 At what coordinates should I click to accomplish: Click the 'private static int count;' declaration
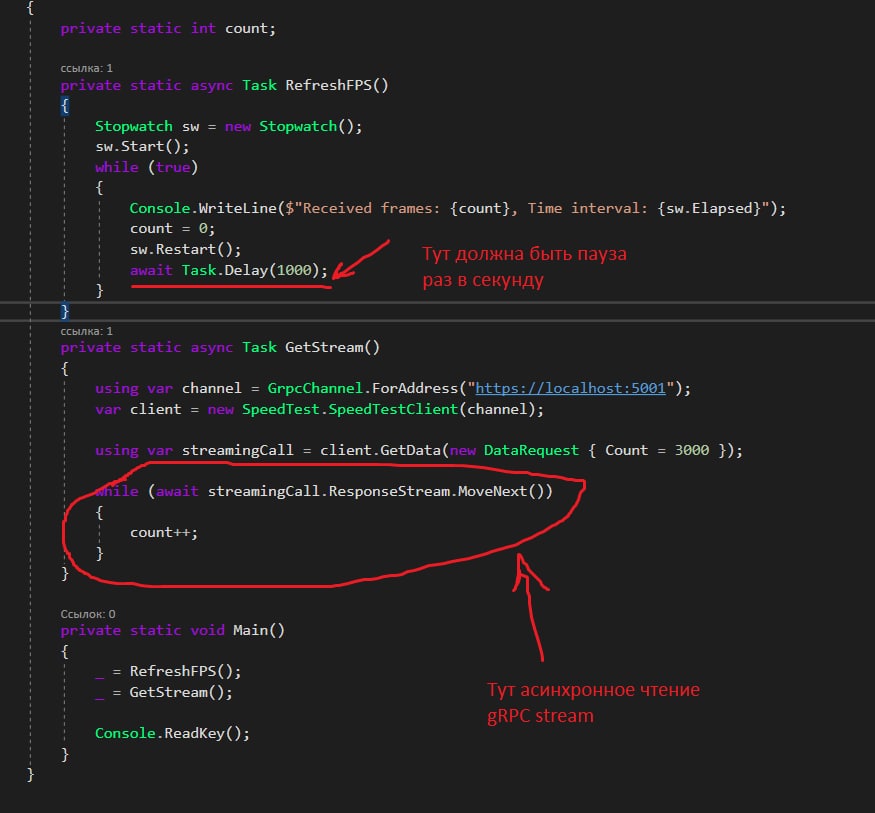(x=168, y=28)
